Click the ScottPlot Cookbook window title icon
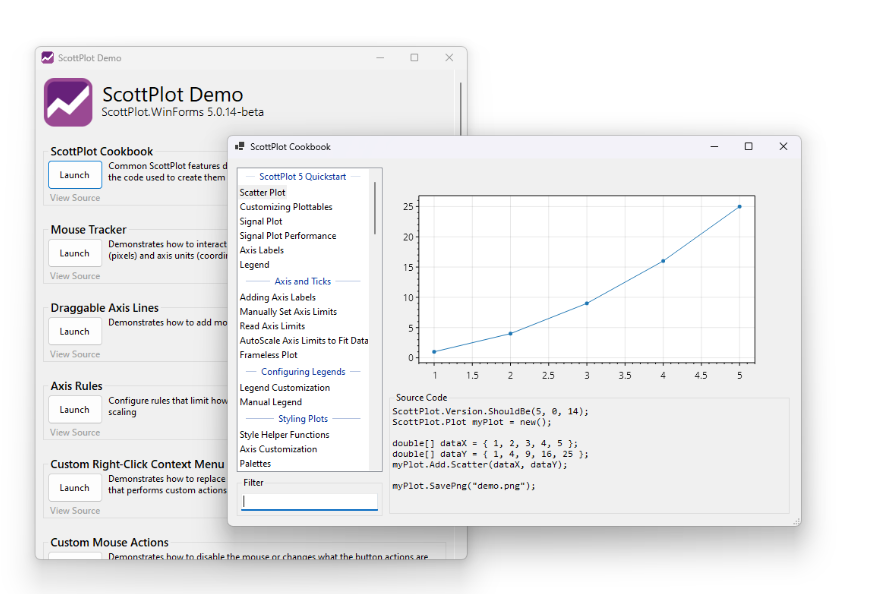This screenshot has height=594, width=872. point(239,147)
